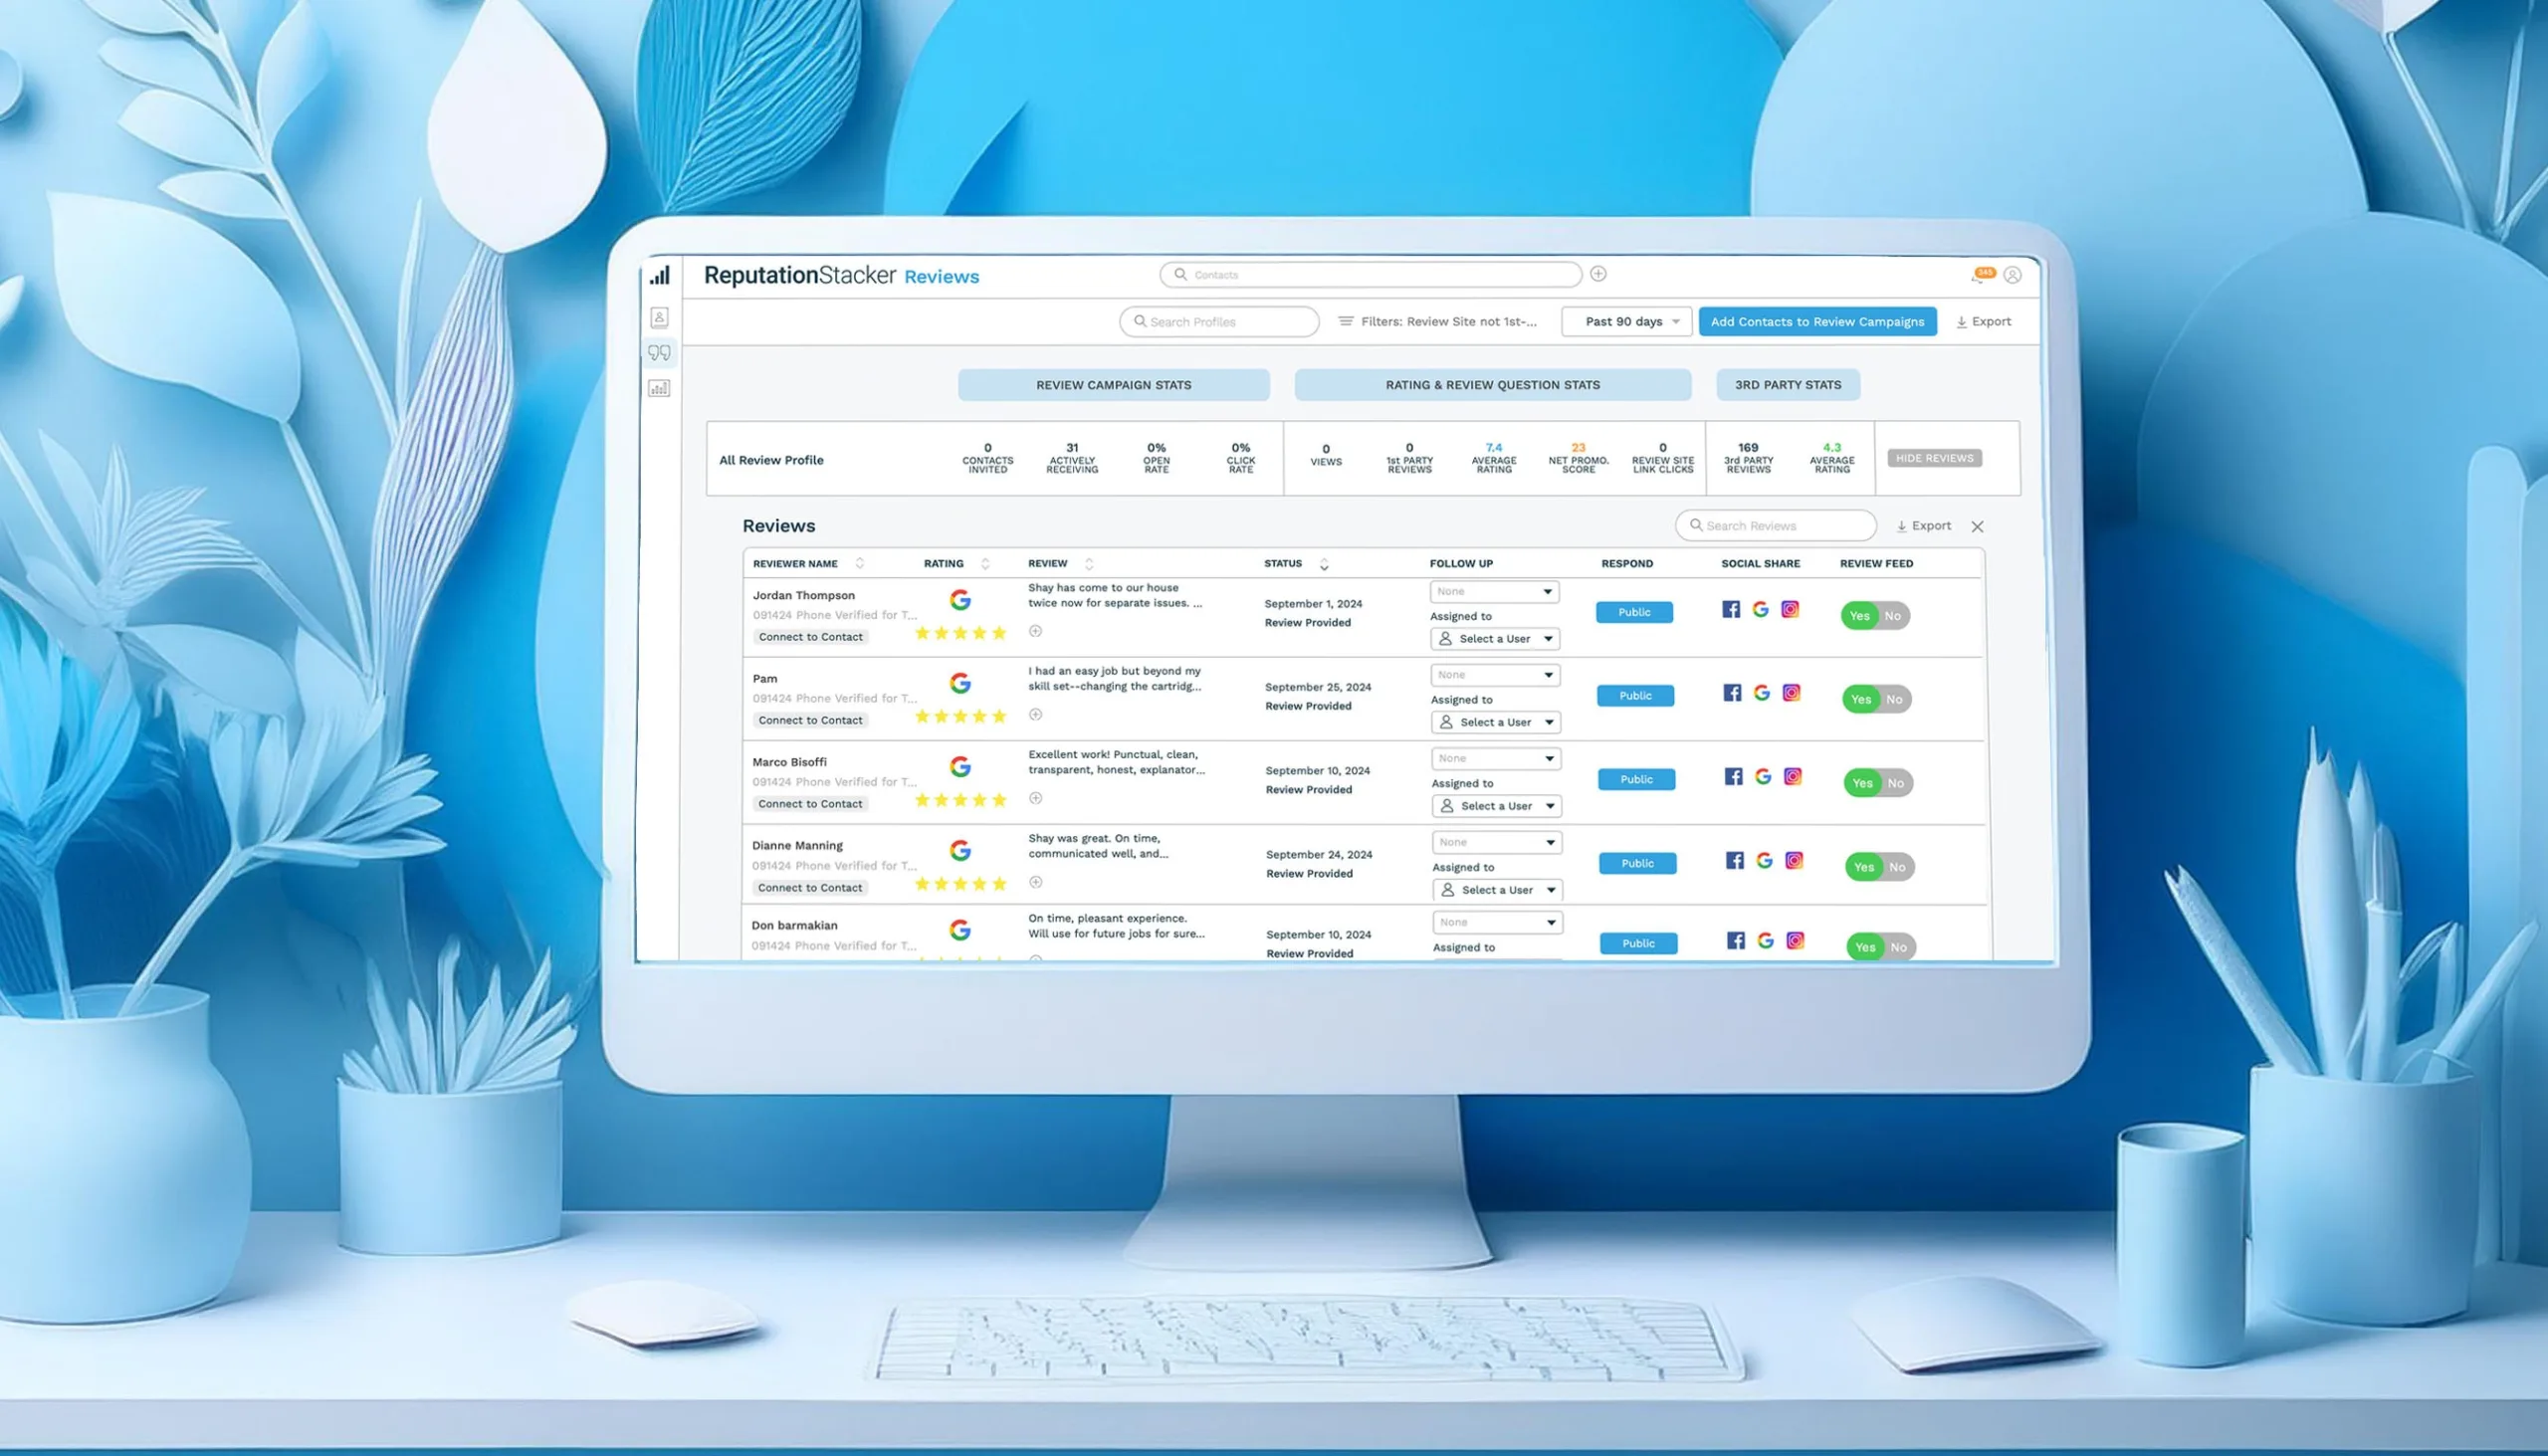Switch to the Rating & Review Question Stats tab
The height and width of the screenshot is (1456, 2548).
coord(1491,385)
